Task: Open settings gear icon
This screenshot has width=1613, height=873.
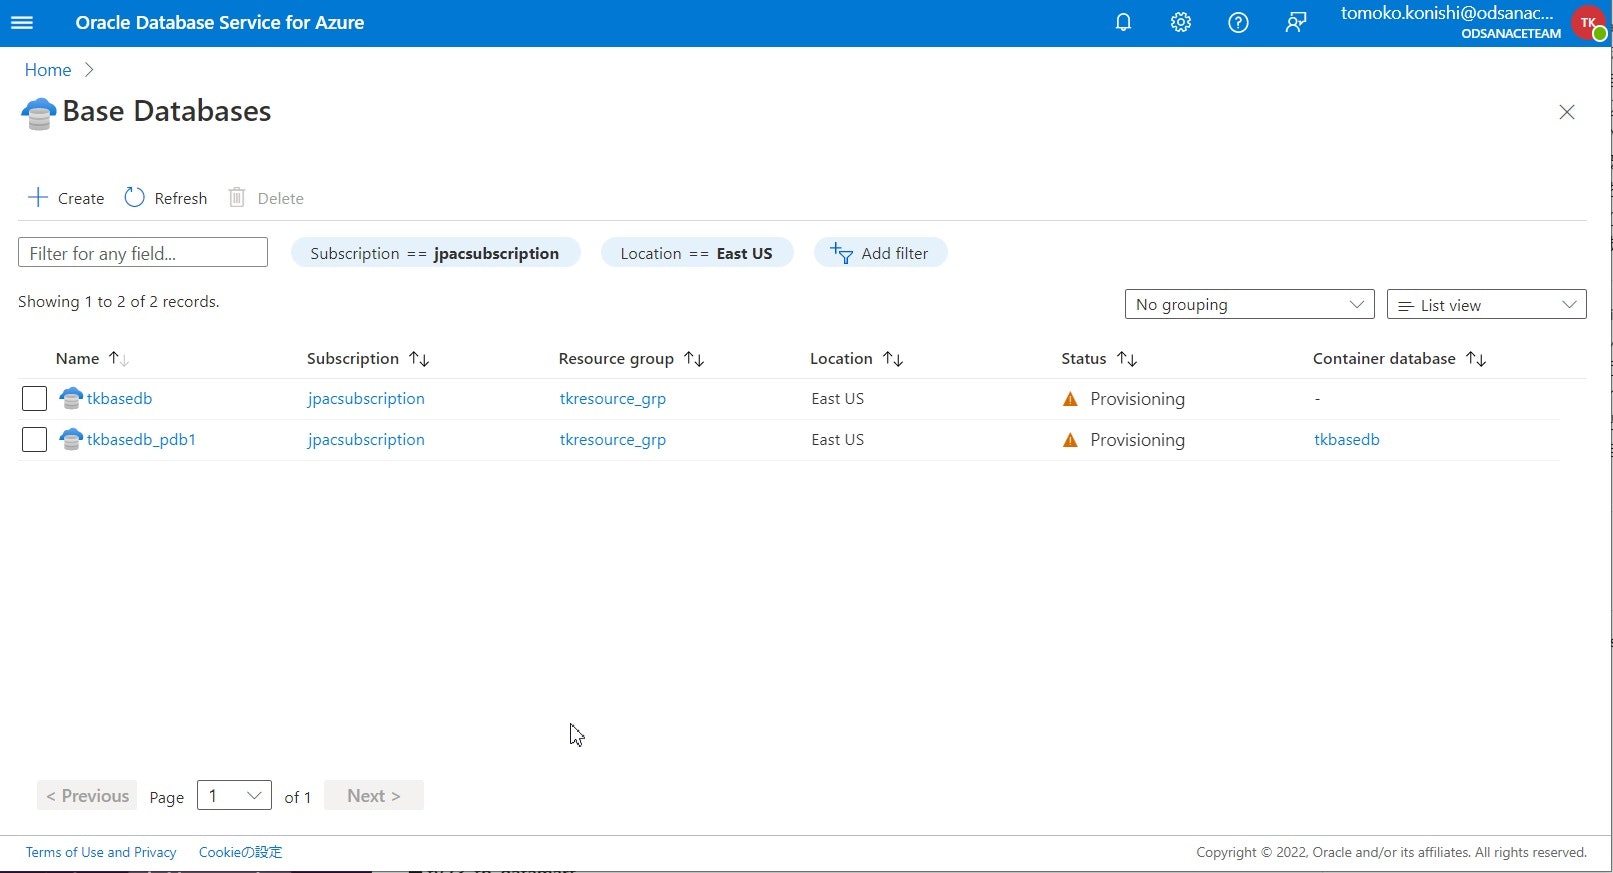Action: [x=1181, y=22]
